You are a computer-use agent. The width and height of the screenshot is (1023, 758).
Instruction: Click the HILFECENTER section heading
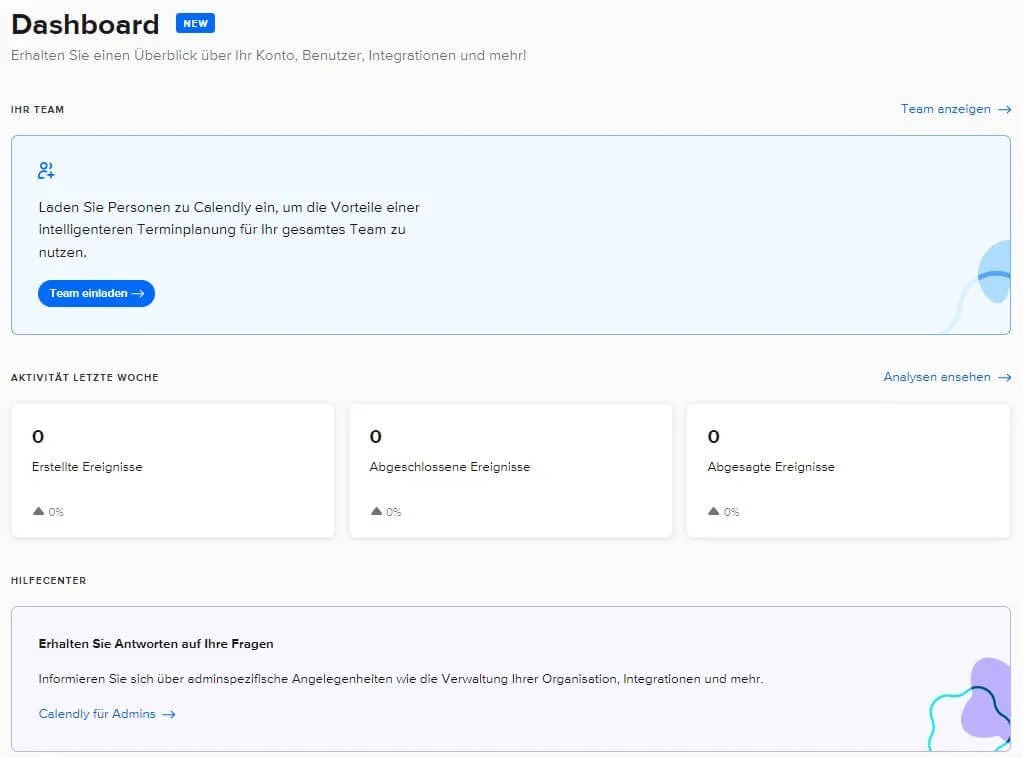tap(48, 581)
